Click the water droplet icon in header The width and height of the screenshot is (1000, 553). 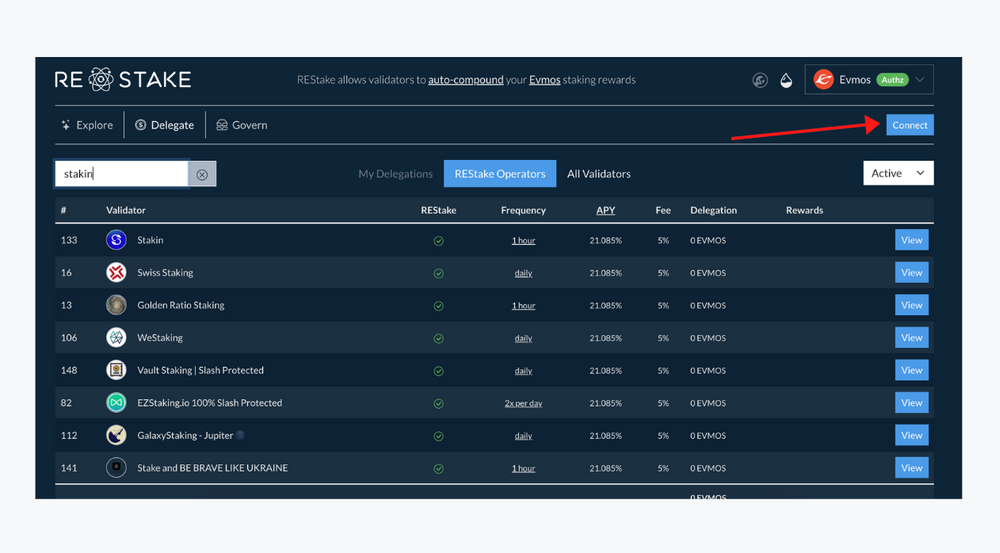pos(786,81)
